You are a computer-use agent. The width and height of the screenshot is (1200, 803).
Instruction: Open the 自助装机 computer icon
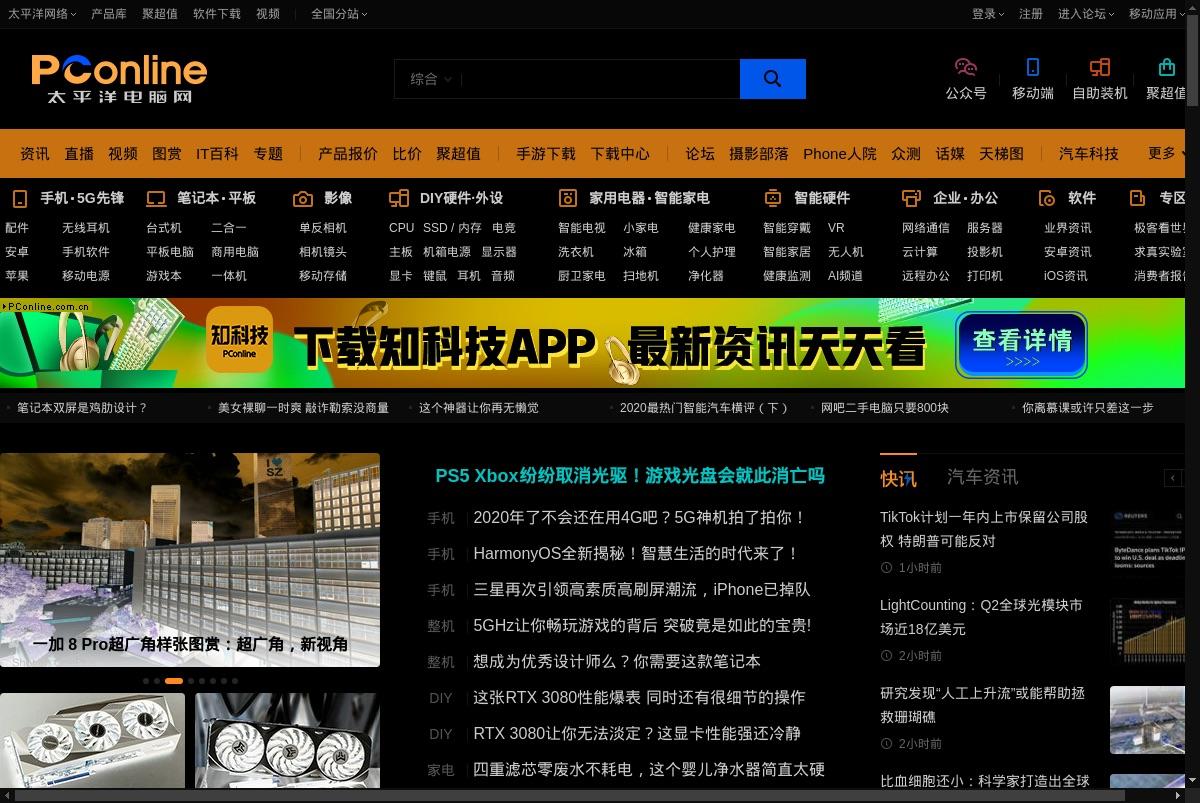click(x=1100, y=67)
